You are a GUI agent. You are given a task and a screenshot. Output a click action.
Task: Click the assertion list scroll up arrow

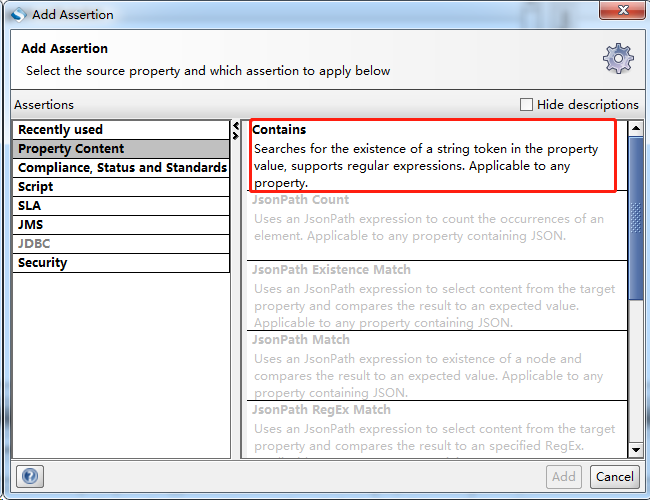(x=635, y=128)
